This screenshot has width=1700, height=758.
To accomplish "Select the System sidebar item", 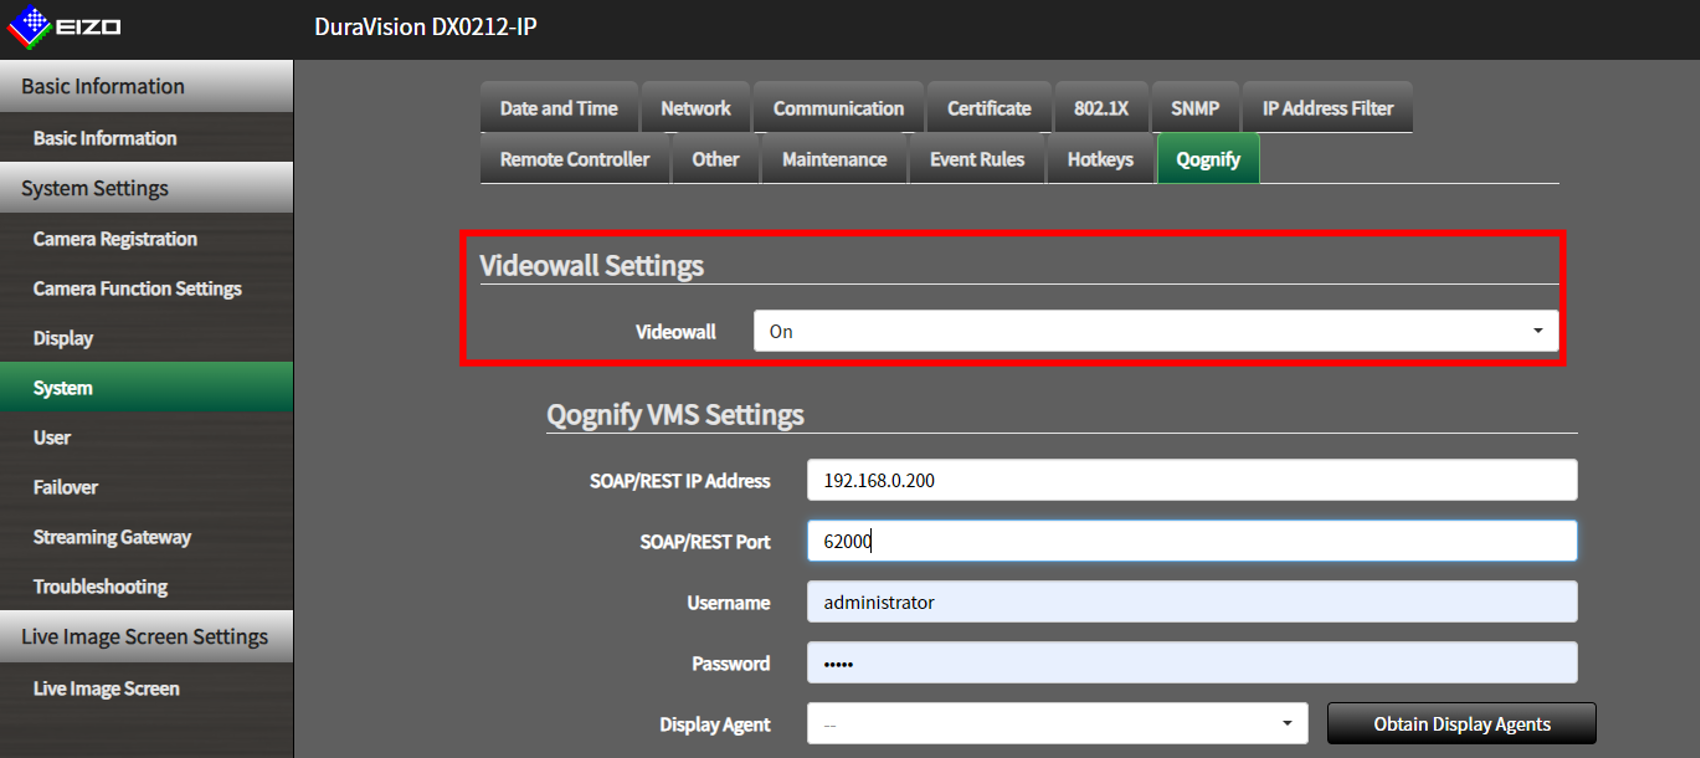I will point(147,387).
